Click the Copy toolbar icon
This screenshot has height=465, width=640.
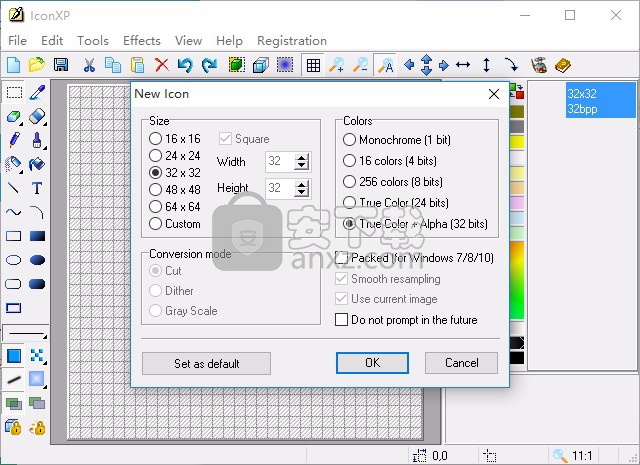[x=113, y=65]
